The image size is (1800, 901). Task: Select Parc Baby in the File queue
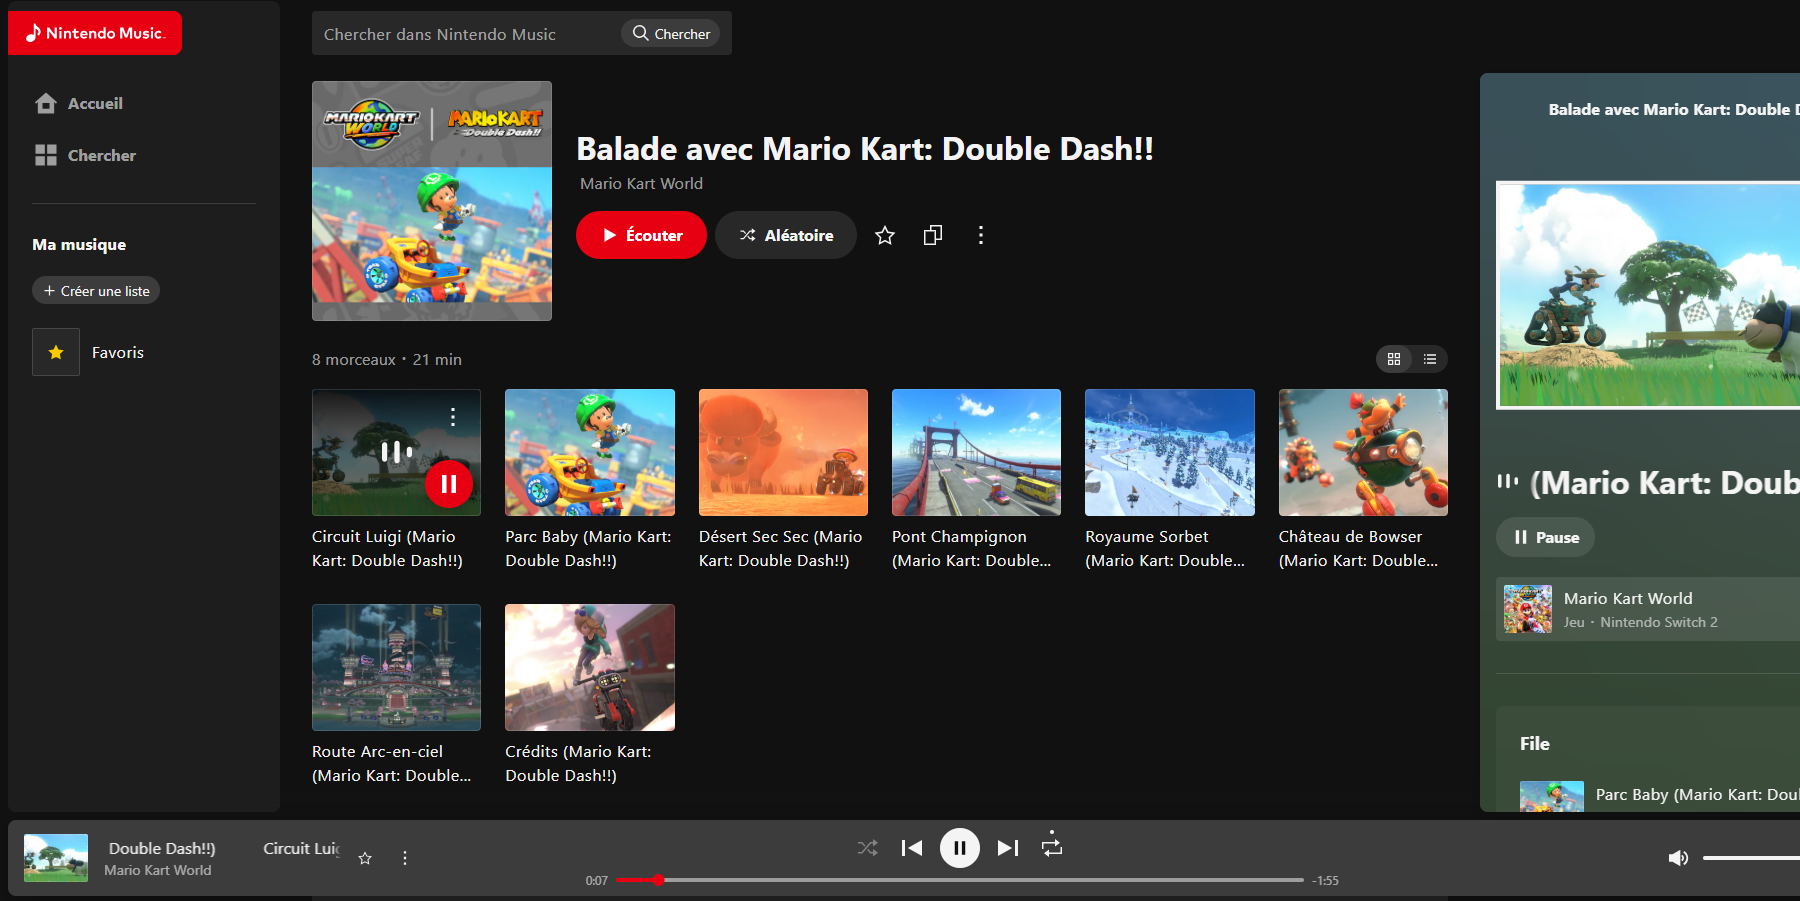[x=1660, y=795]
